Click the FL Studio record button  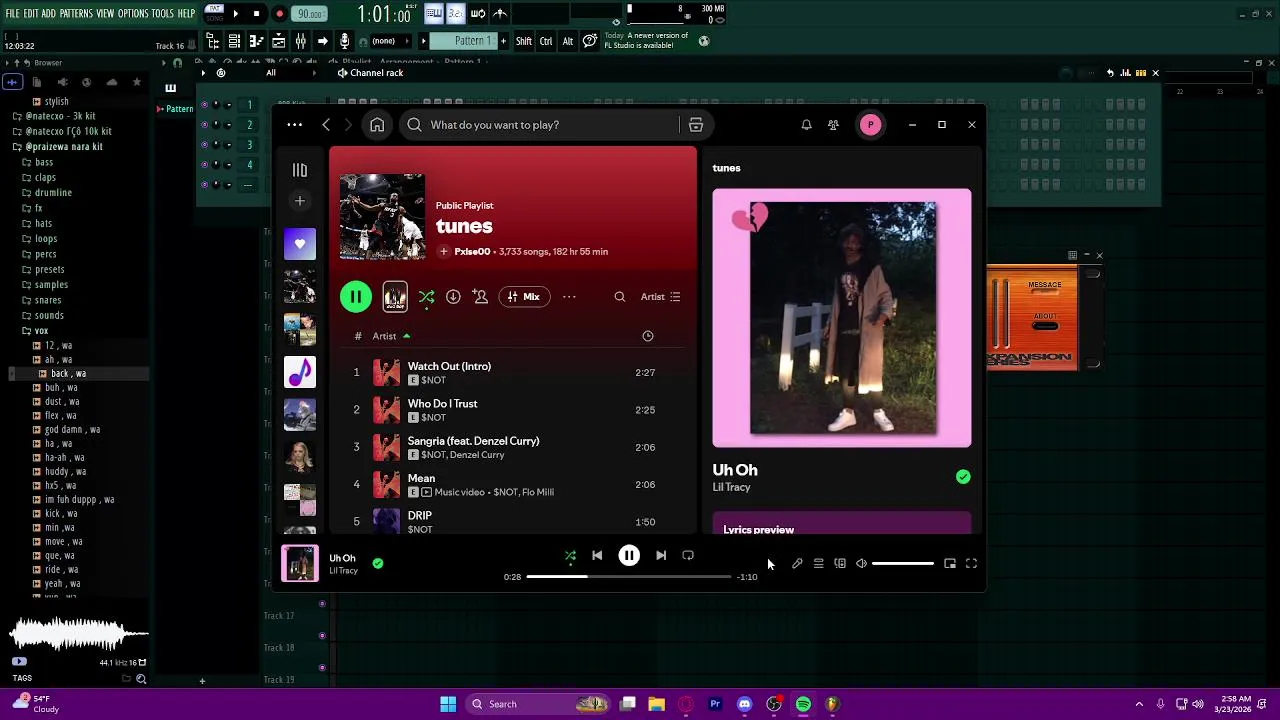click(279, 14)
